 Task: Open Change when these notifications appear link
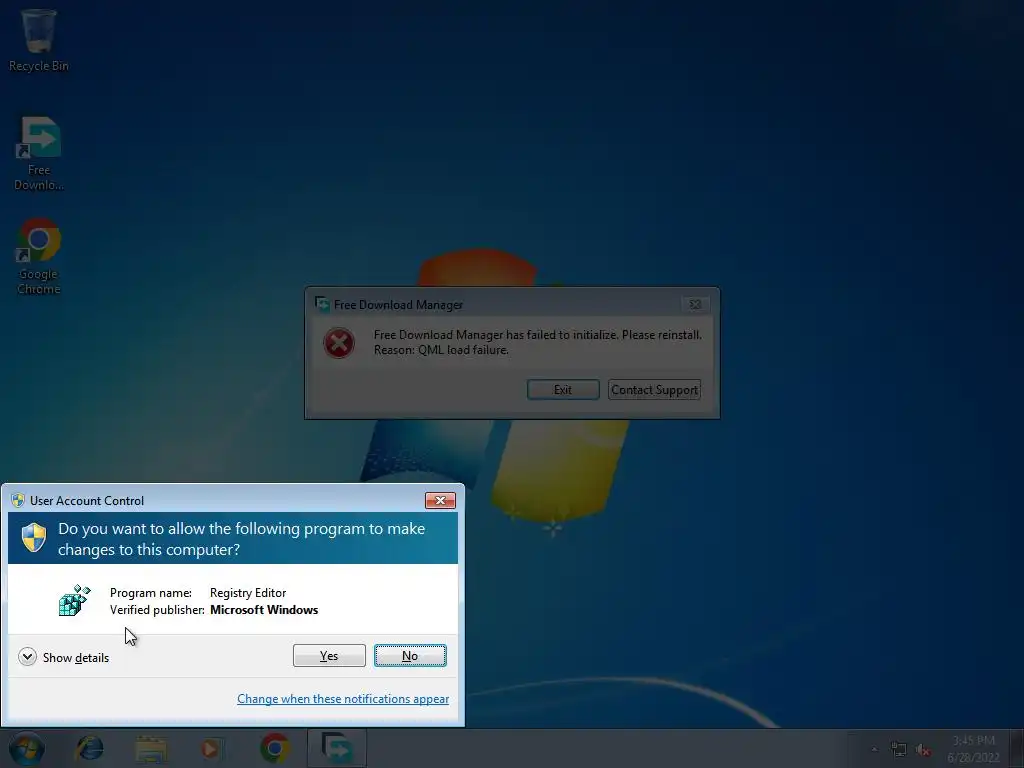pos(343,699)
